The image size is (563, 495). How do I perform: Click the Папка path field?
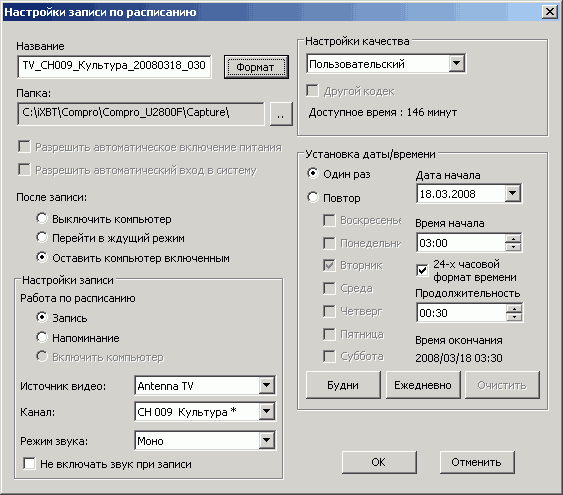pyautogui.click(x=140, y=113)
